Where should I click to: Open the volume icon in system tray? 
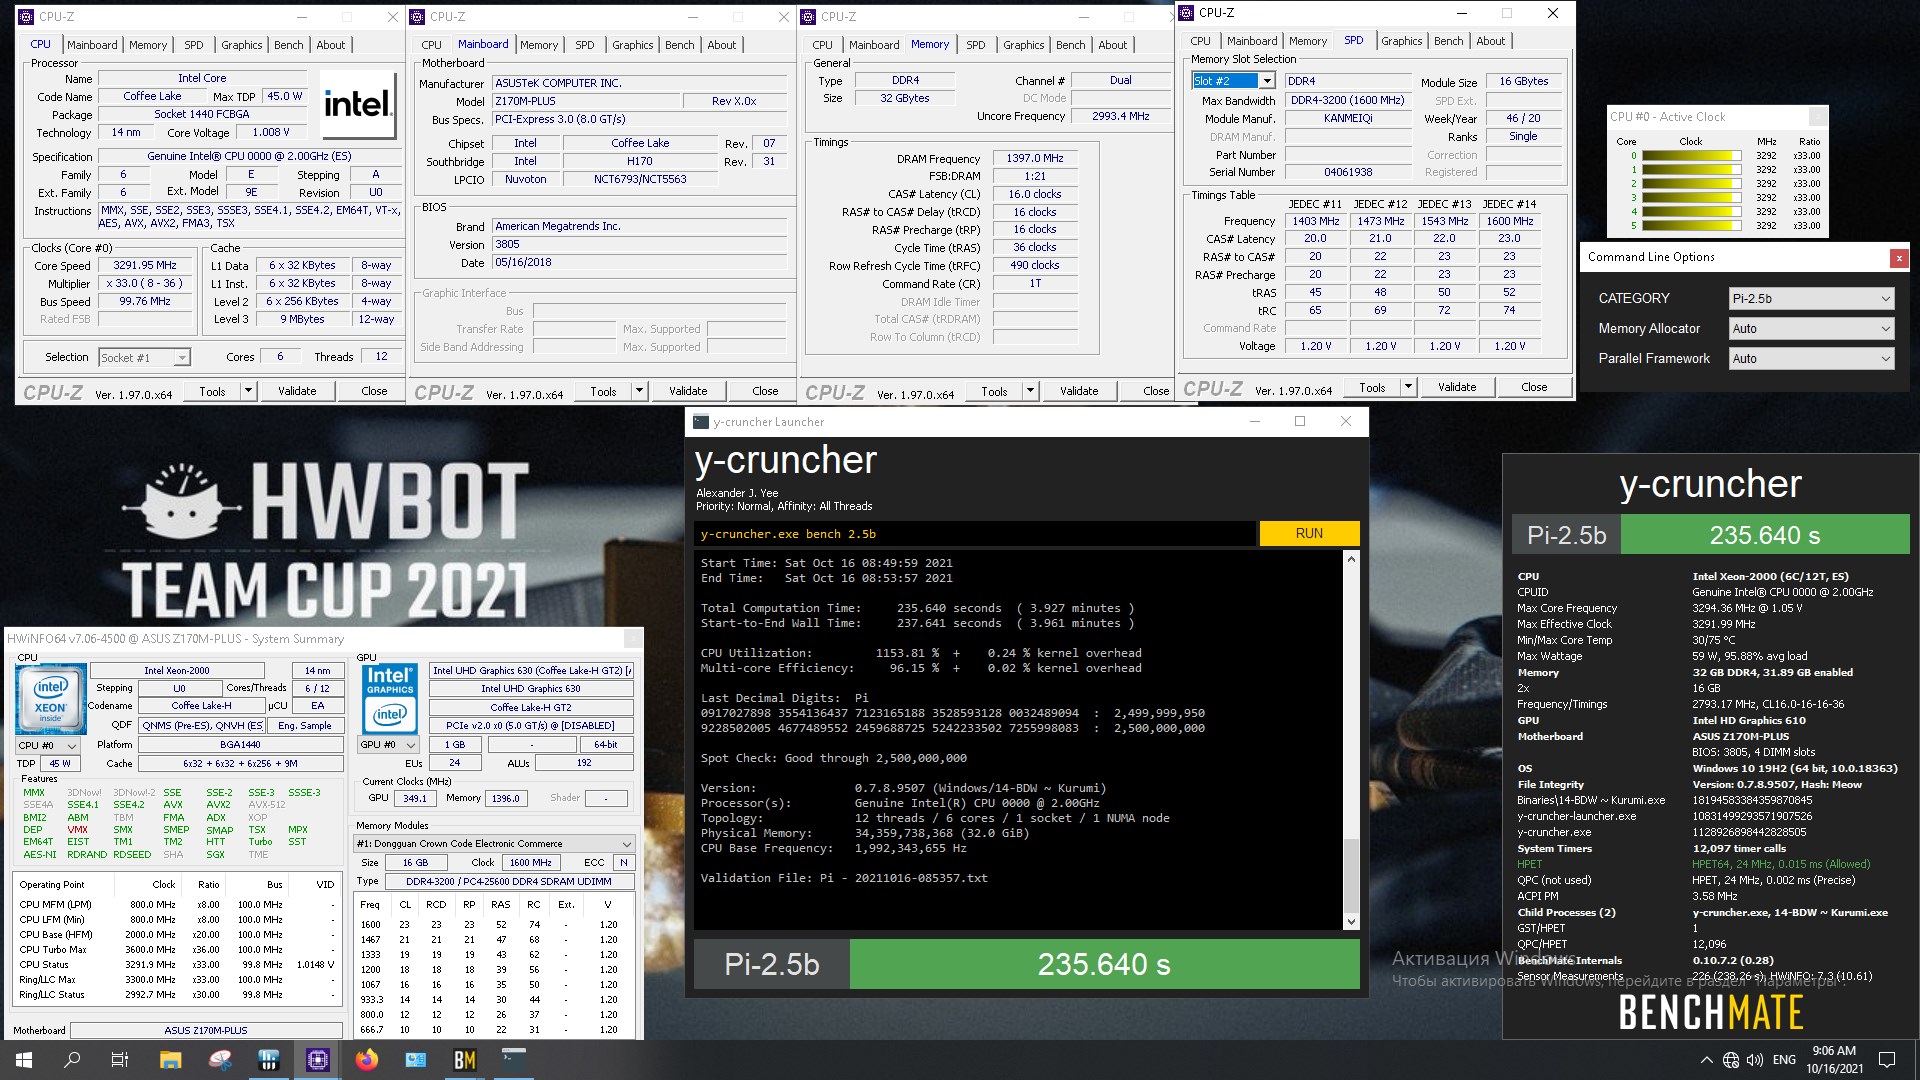[x=1755, y=1060]
